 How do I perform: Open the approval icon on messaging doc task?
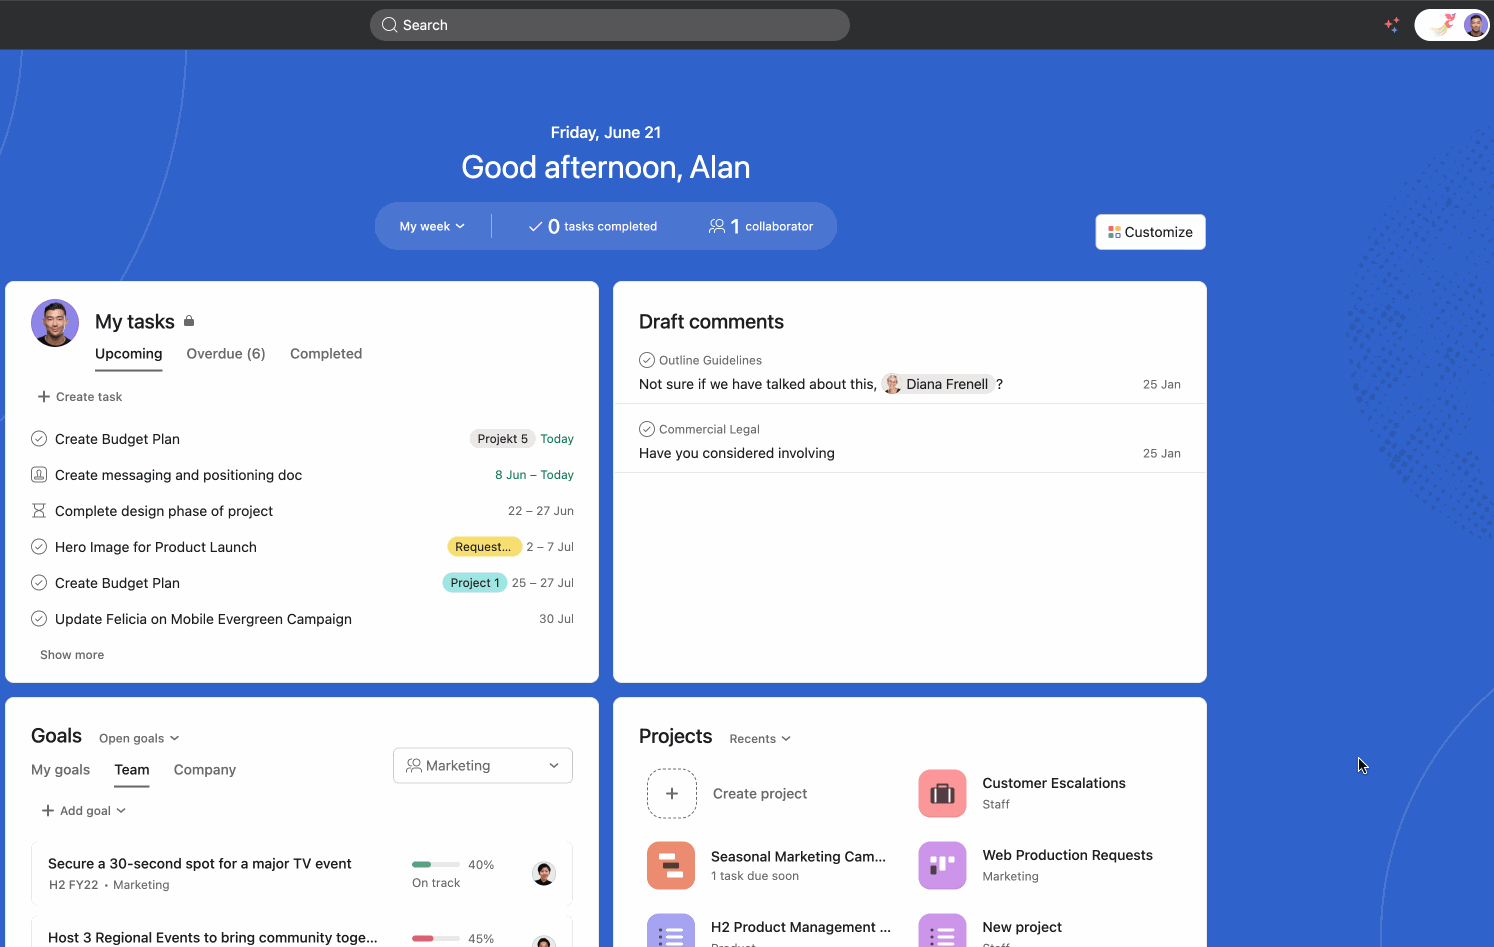39,475
